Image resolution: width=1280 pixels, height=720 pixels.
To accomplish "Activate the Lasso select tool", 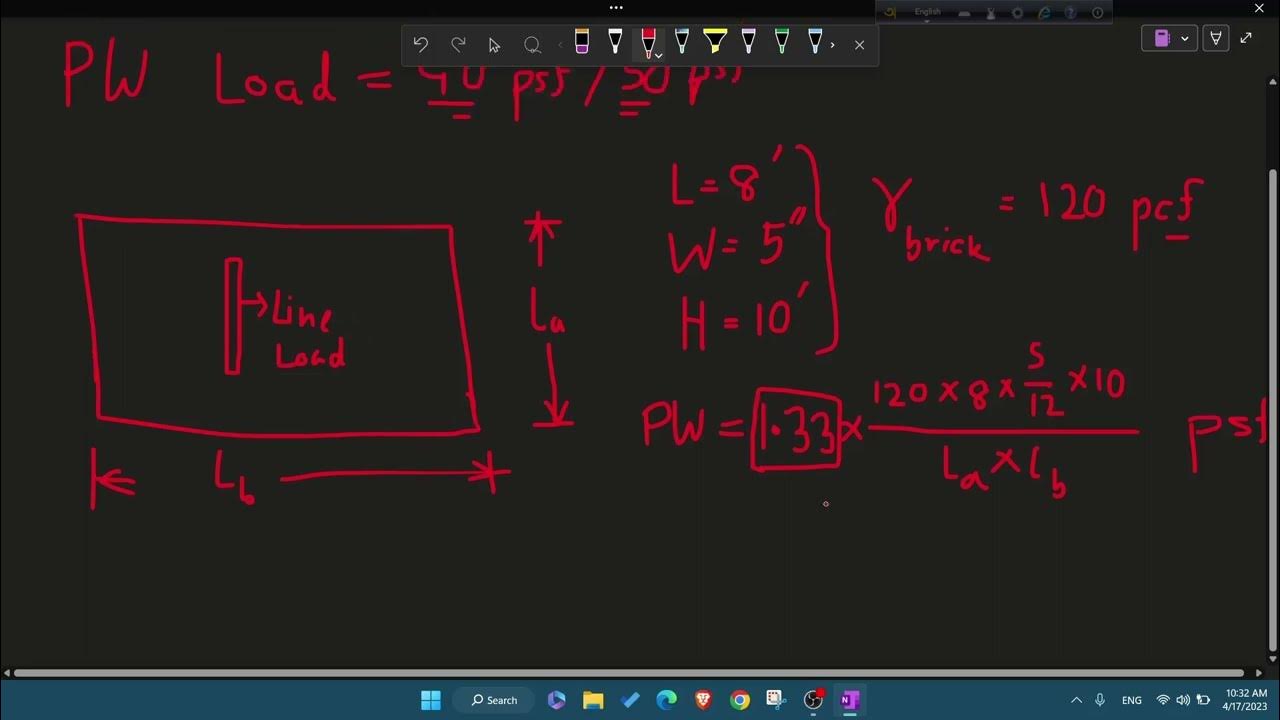I will [532, 44].
